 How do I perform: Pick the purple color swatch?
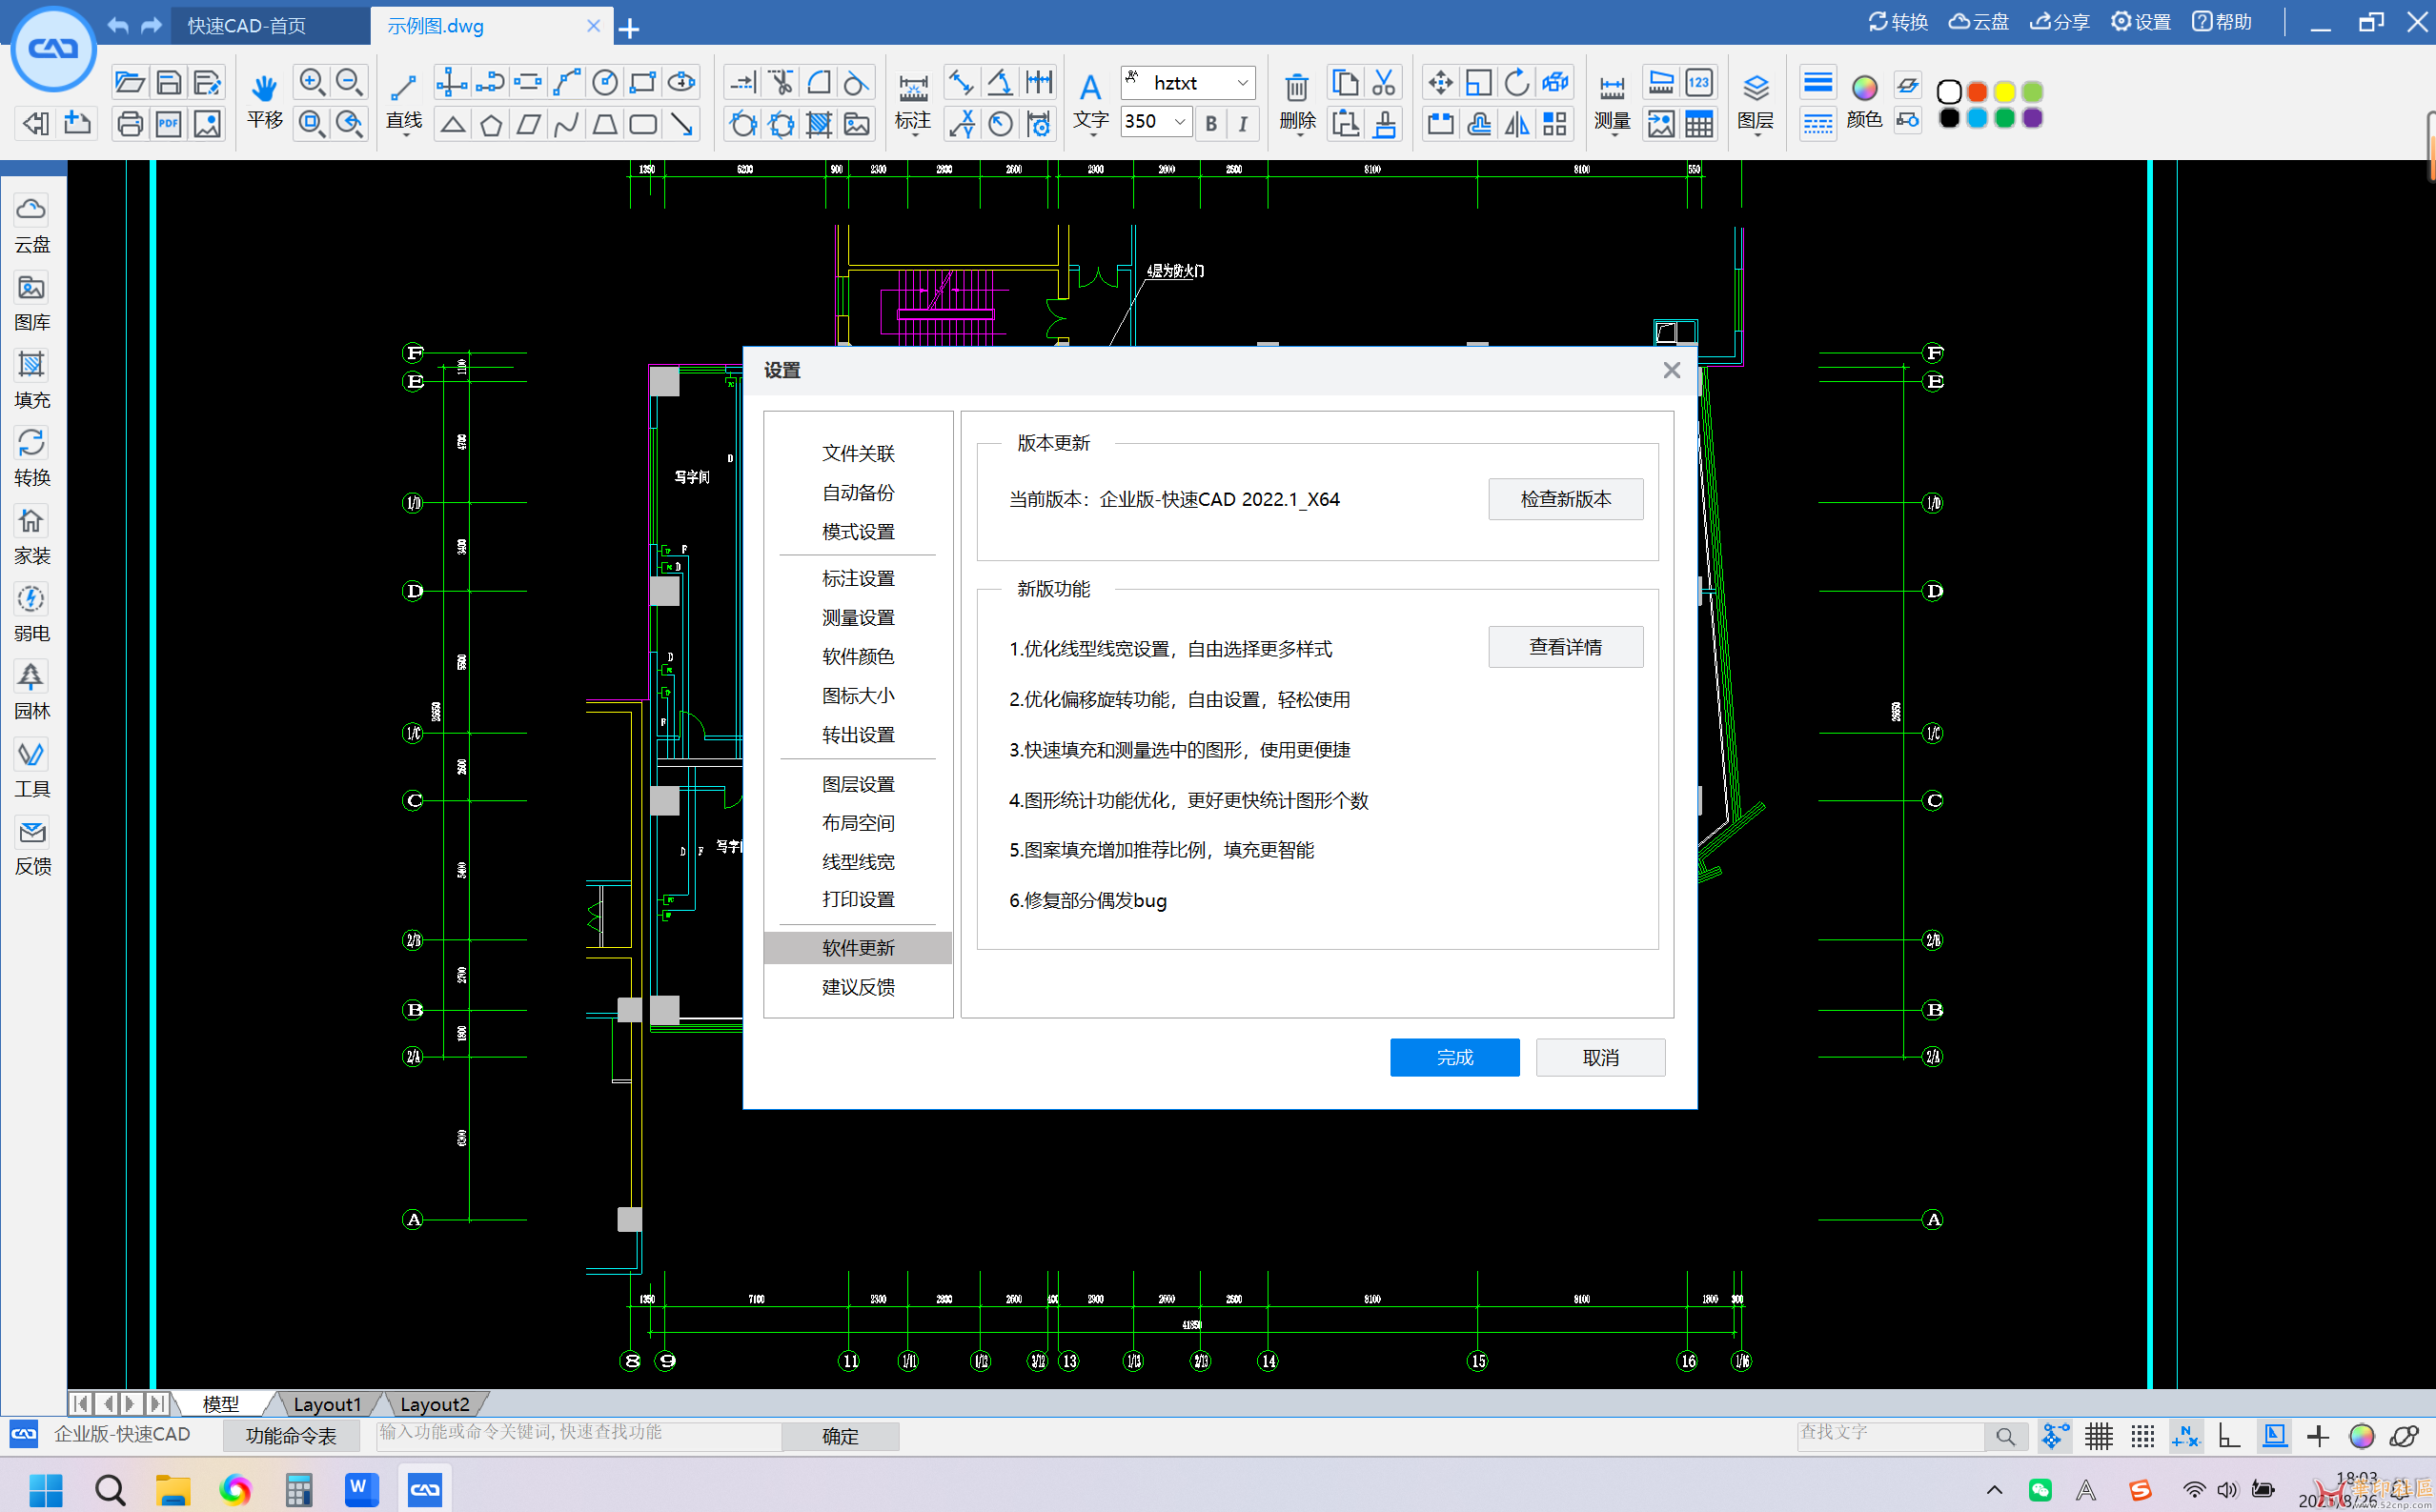pyautogui.click(x=2032, y=118)
